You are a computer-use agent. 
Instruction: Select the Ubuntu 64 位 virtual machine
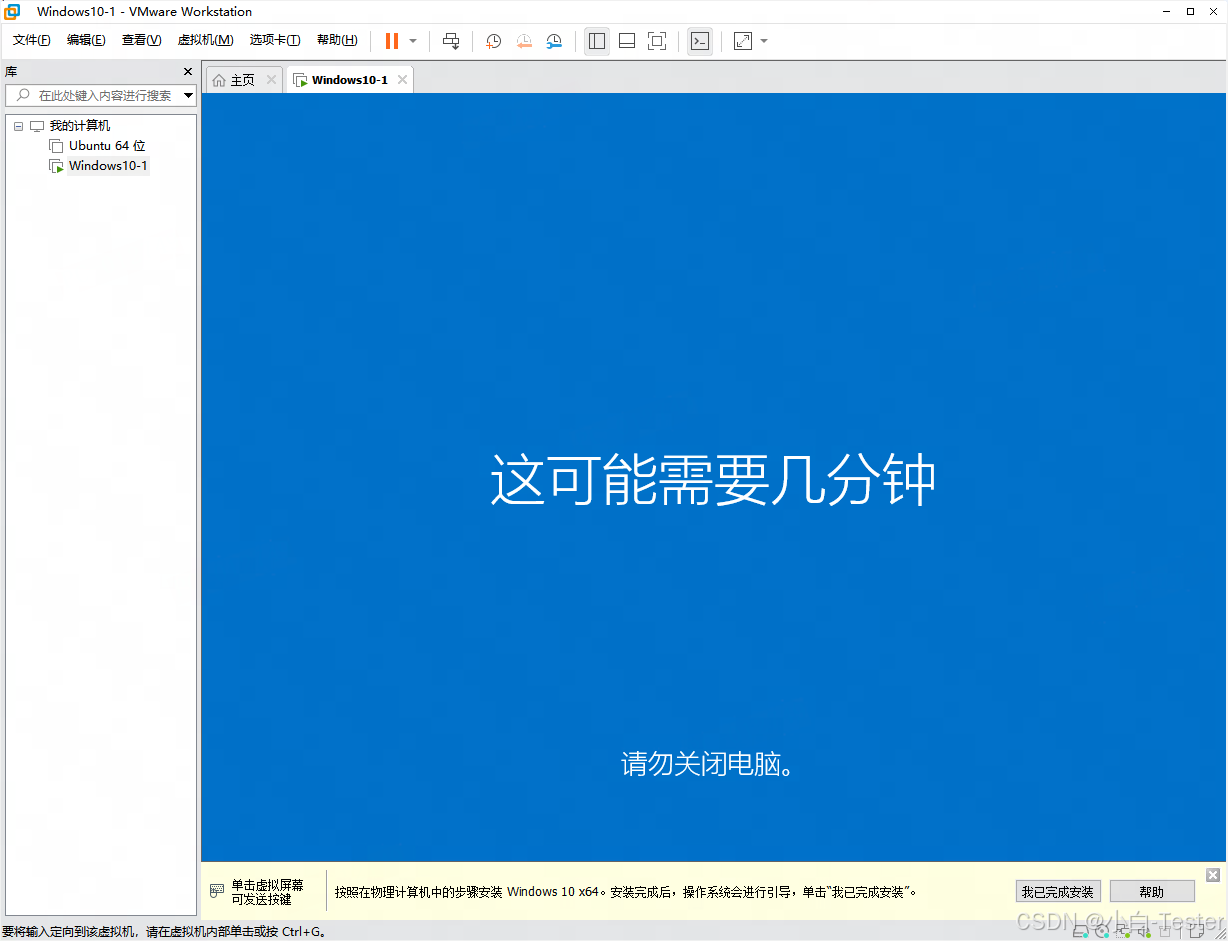tap(107, 146)
